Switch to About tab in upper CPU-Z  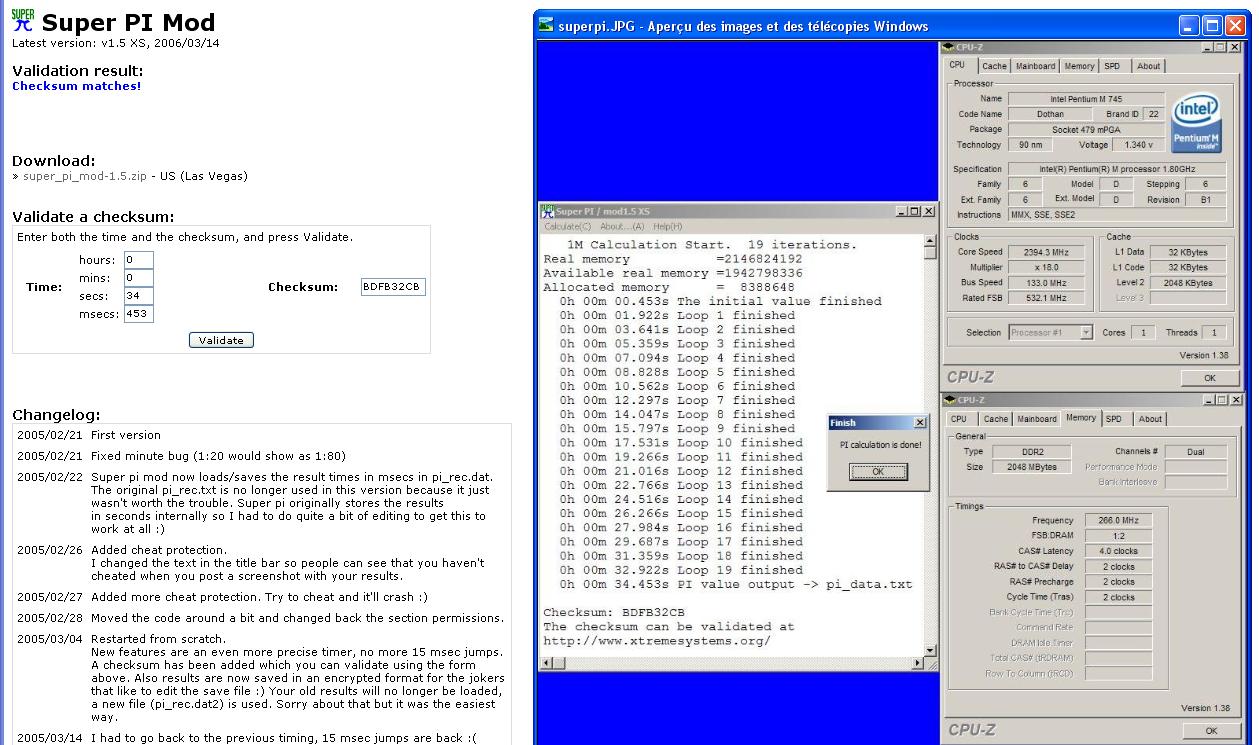pyautogui.click(x=1148, y=66)
